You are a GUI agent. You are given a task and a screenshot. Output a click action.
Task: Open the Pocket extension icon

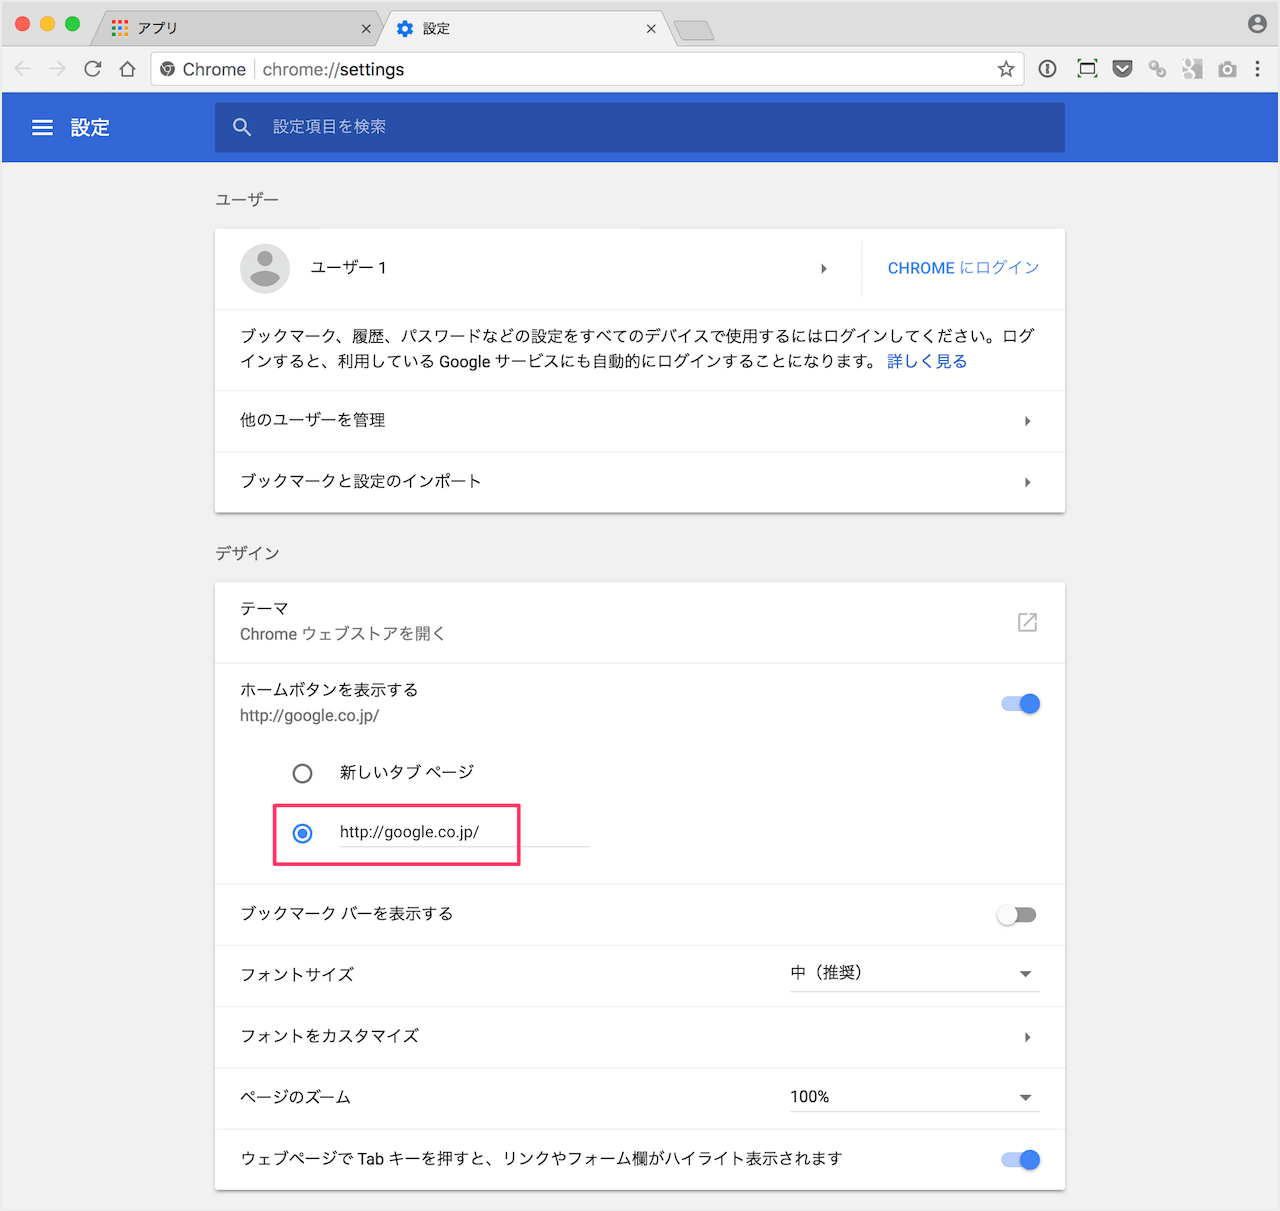pos(1123,69)
